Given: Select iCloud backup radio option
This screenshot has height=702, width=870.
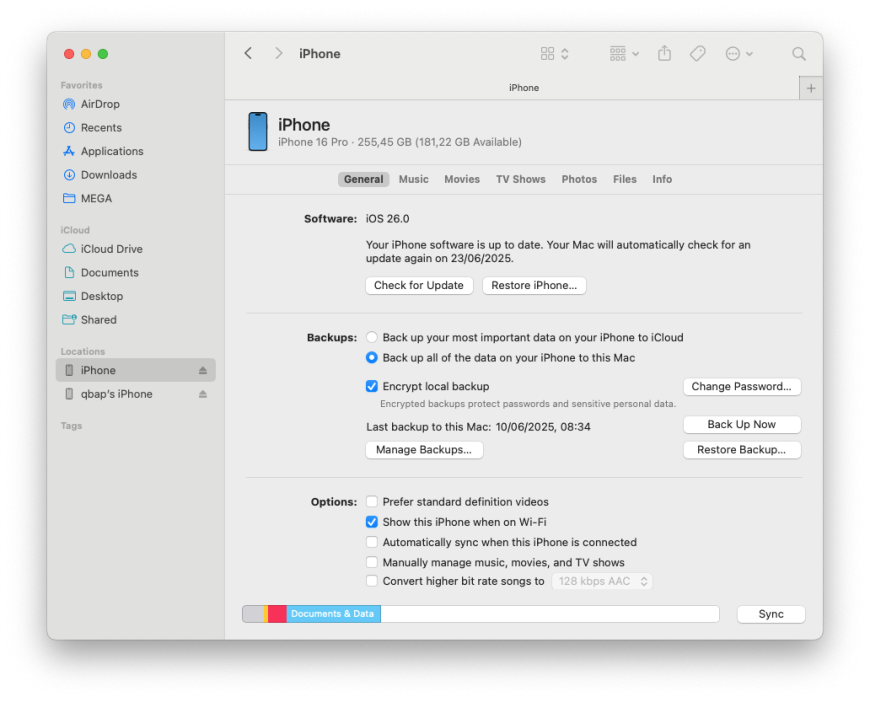Looking at the screenshot, I should (372, 337).
